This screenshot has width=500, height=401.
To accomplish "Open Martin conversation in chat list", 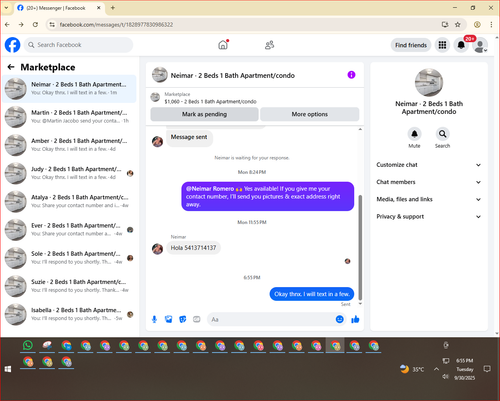I will pyautogui.click(x=69, y=117).
